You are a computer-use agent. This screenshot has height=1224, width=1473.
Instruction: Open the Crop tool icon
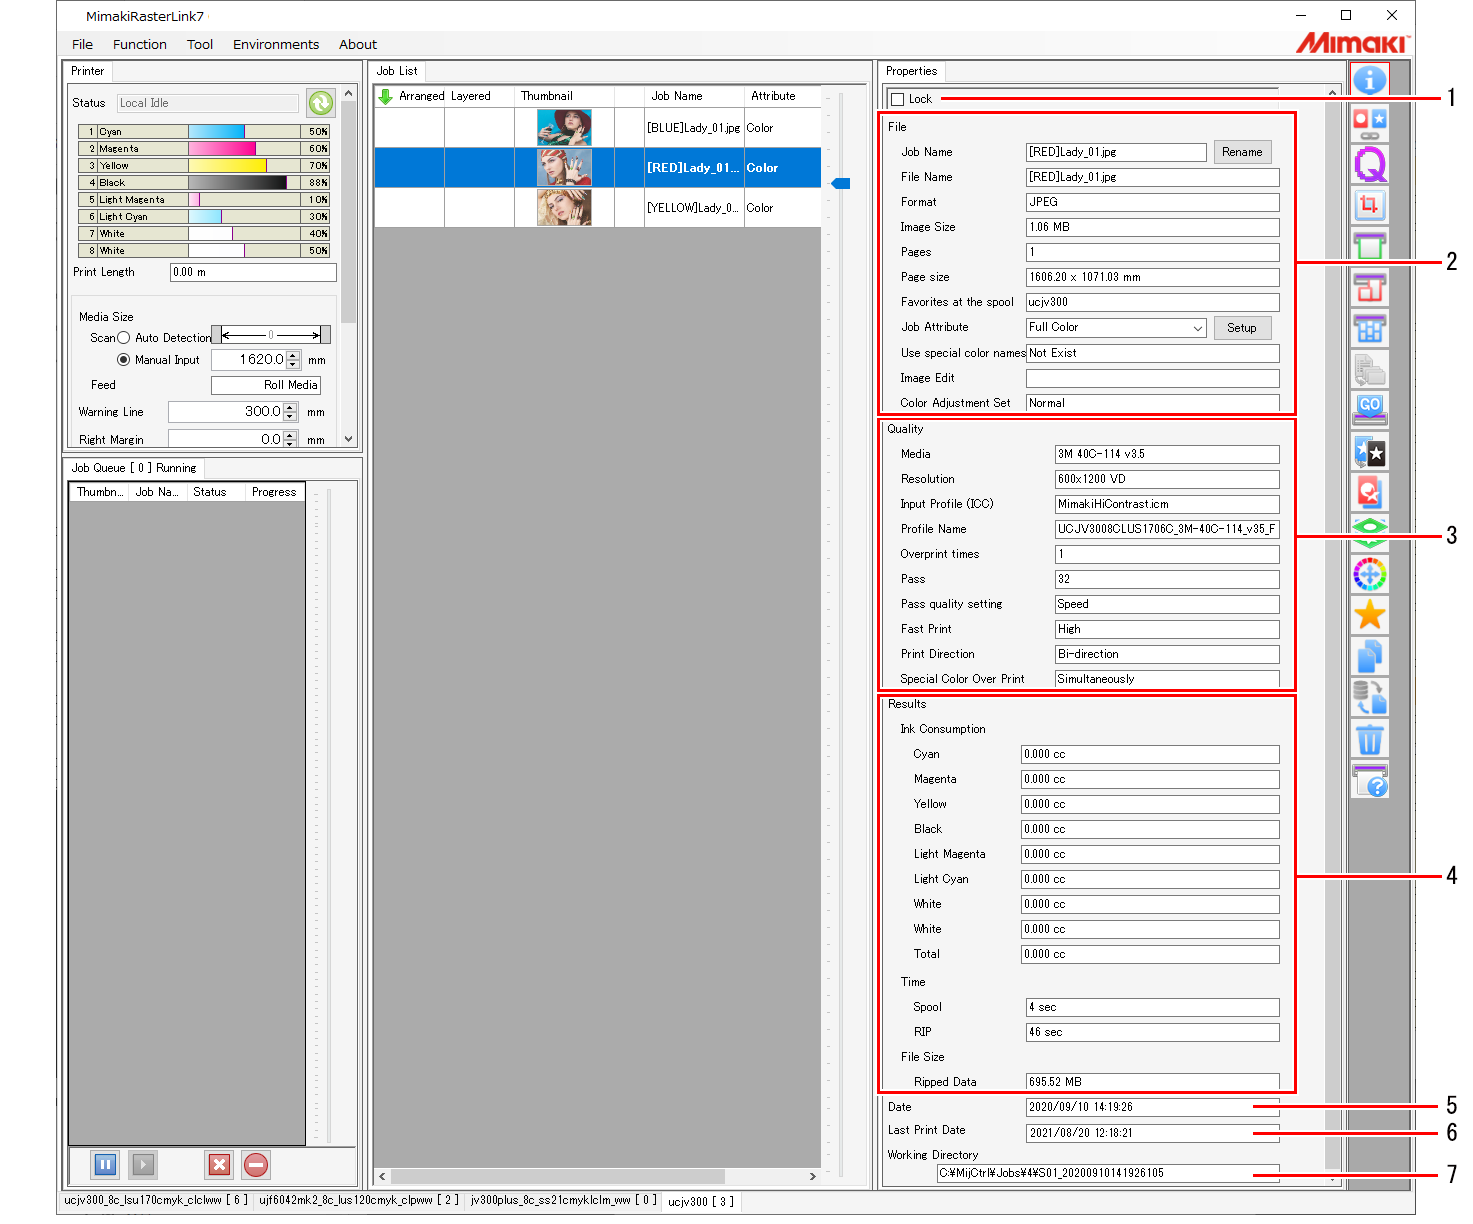click(x=1369, y=204)
